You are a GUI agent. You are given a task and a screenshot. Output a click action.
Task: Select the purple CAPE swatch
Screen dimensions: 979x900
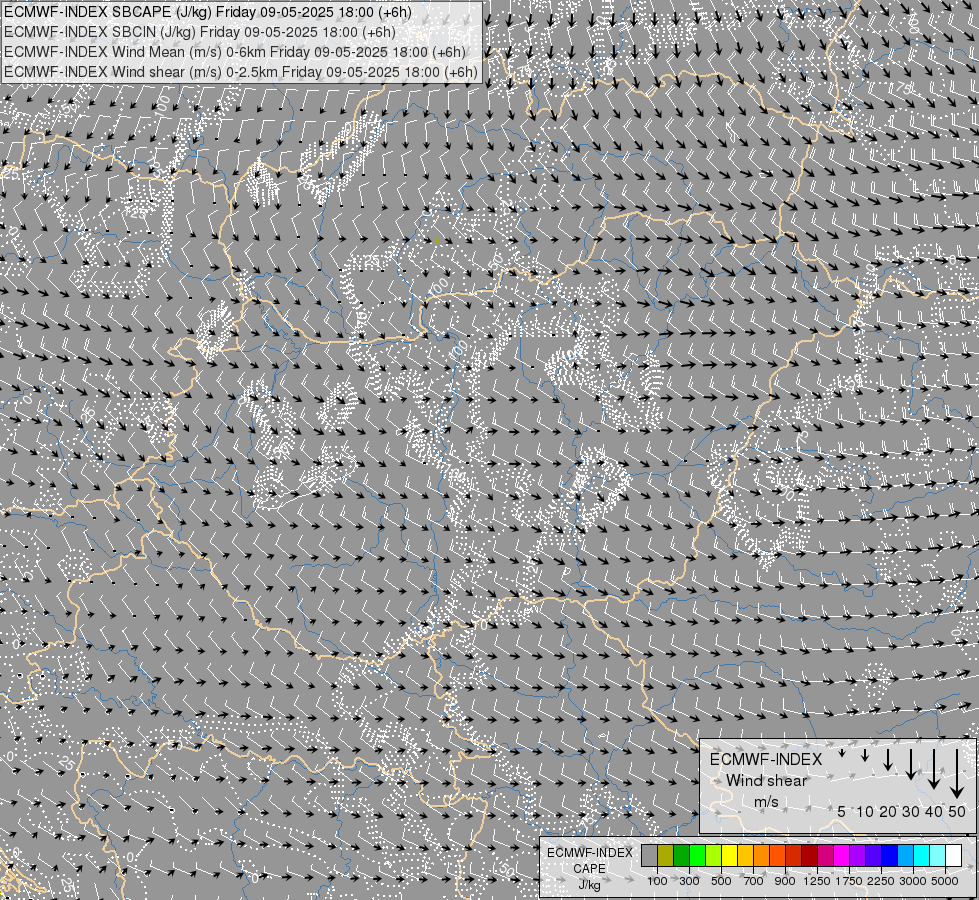coord(858,856)
